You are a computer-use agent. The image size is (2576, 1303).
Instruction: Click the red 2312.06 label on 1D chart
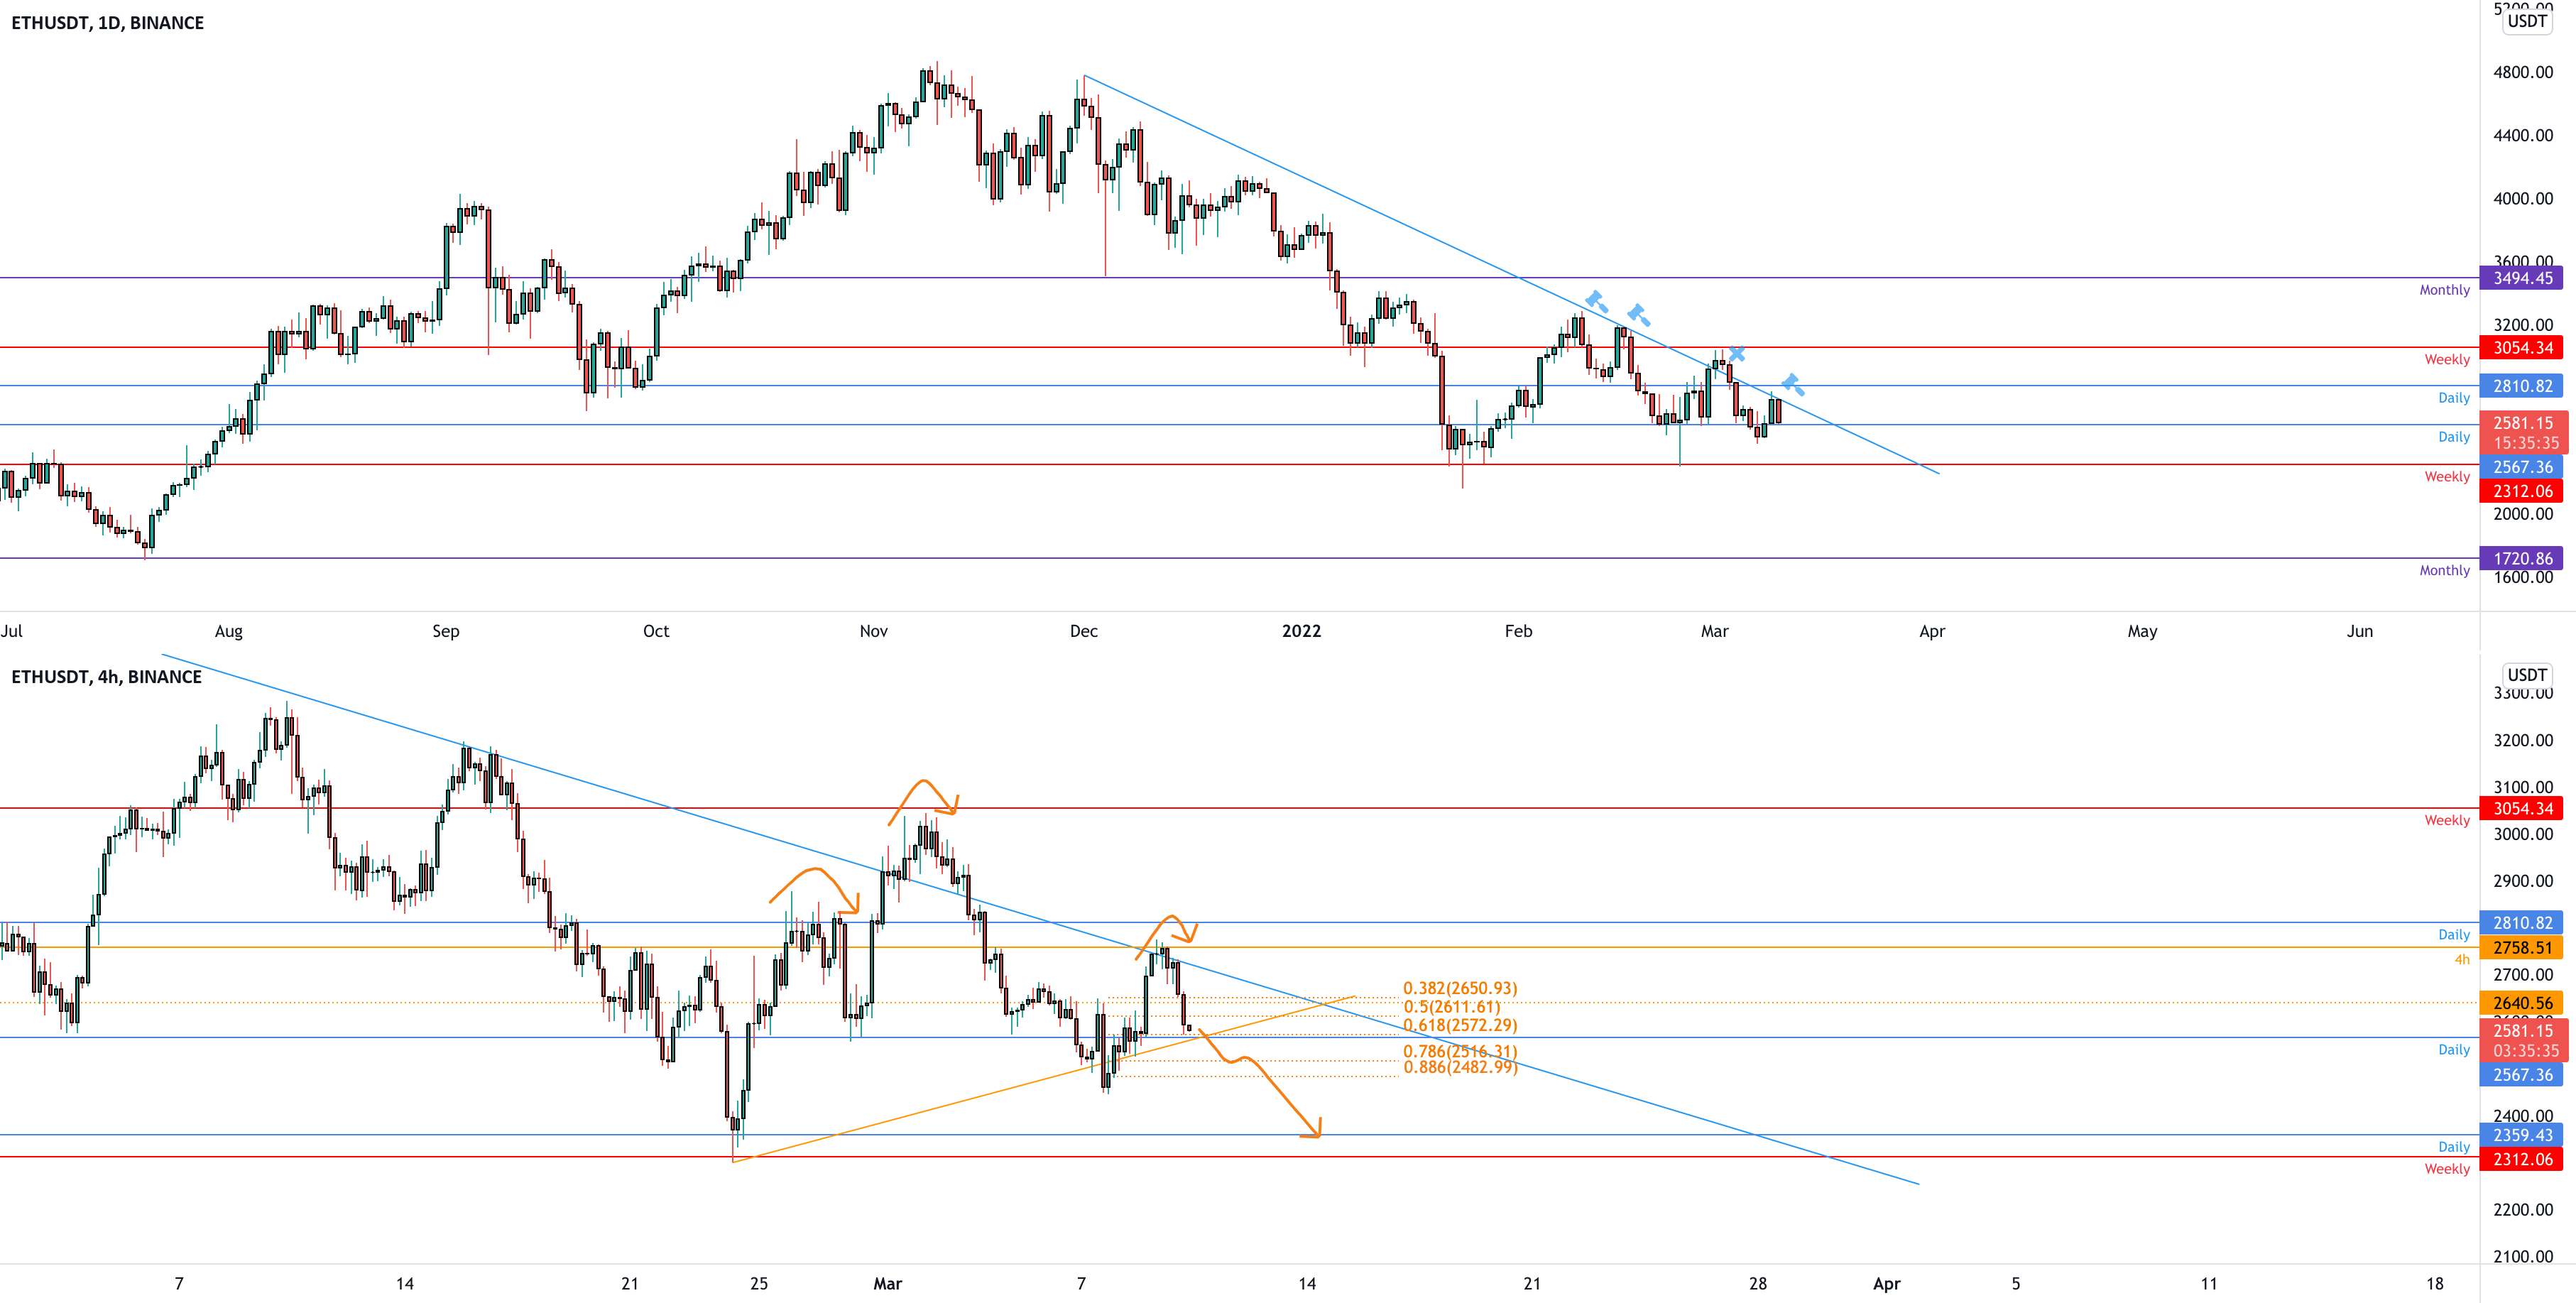point(2522,491)
